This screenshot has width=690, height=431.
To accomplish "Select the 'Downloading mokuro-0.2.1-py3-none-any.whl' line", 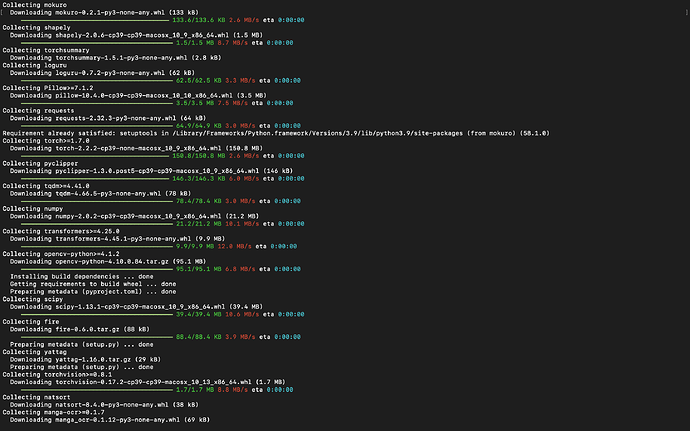I will point(104,12).
